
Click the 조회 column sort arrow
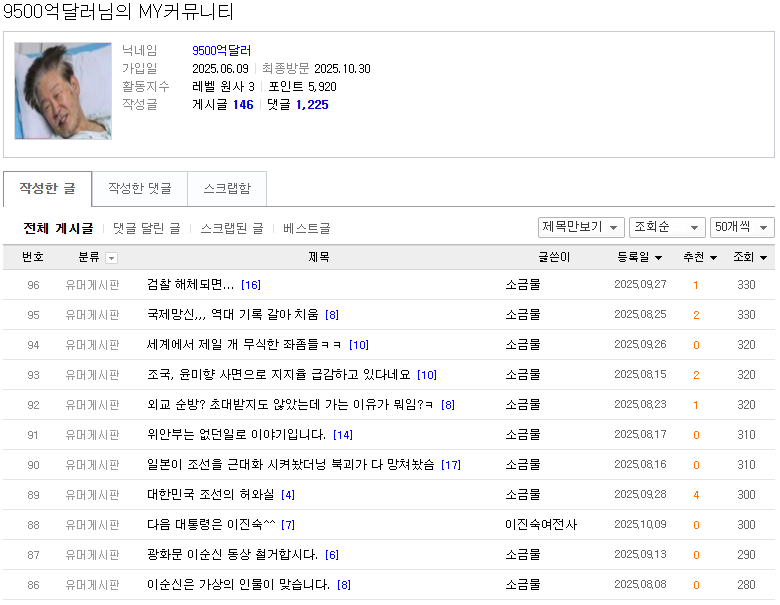pyautogui.click(x=763, y=258)
